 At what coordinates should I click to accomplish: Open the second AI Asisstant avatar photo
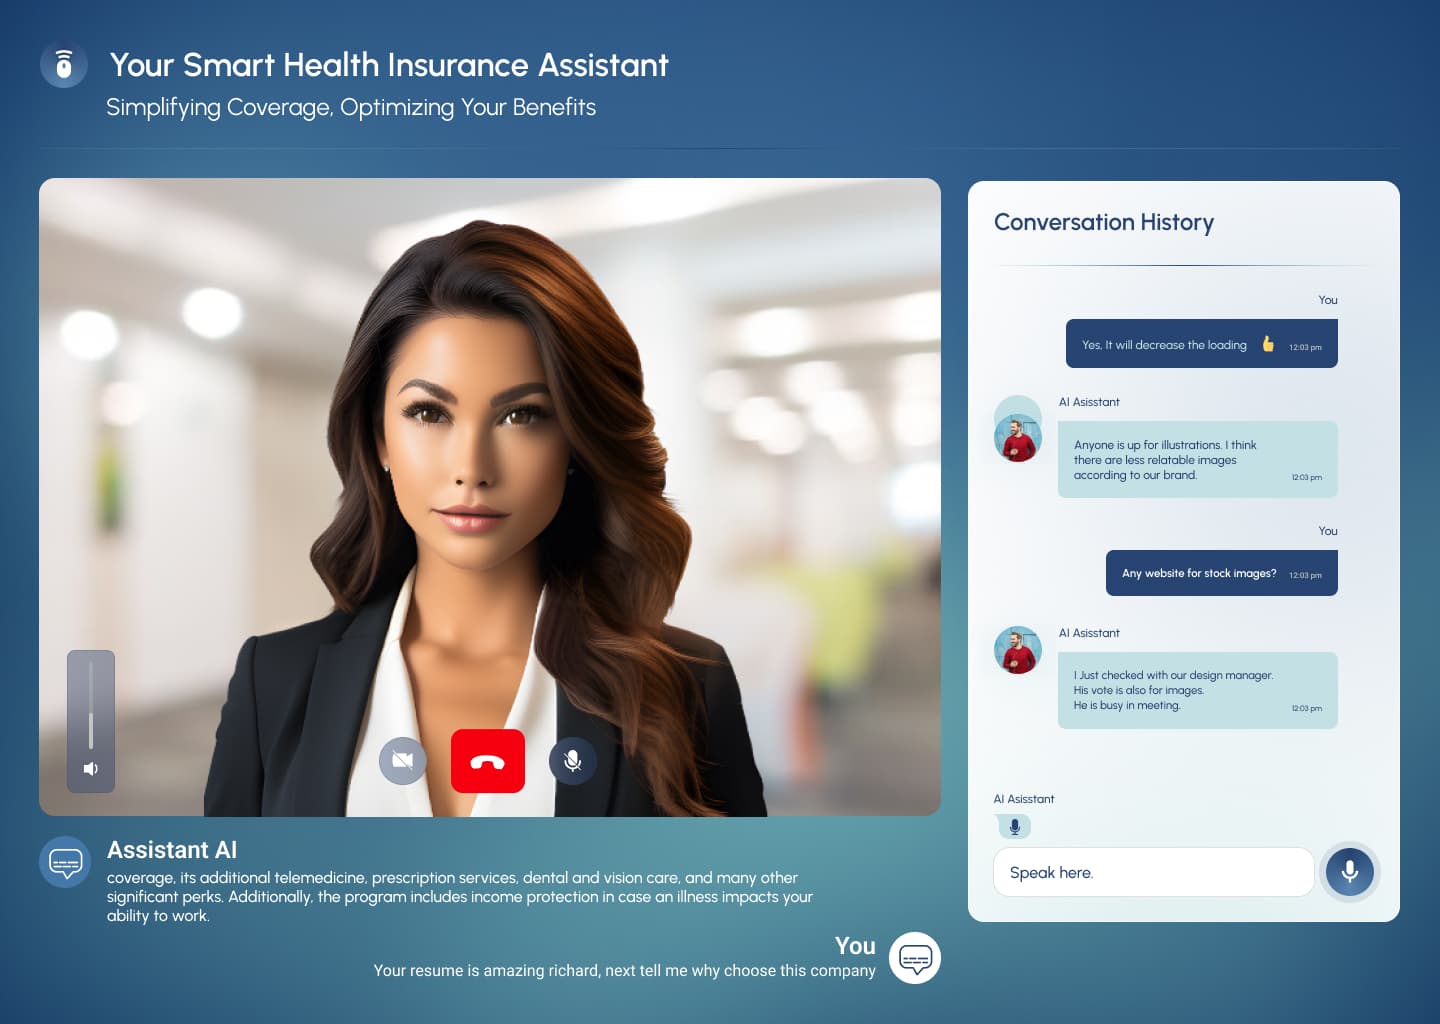(x=1017, y=650)
